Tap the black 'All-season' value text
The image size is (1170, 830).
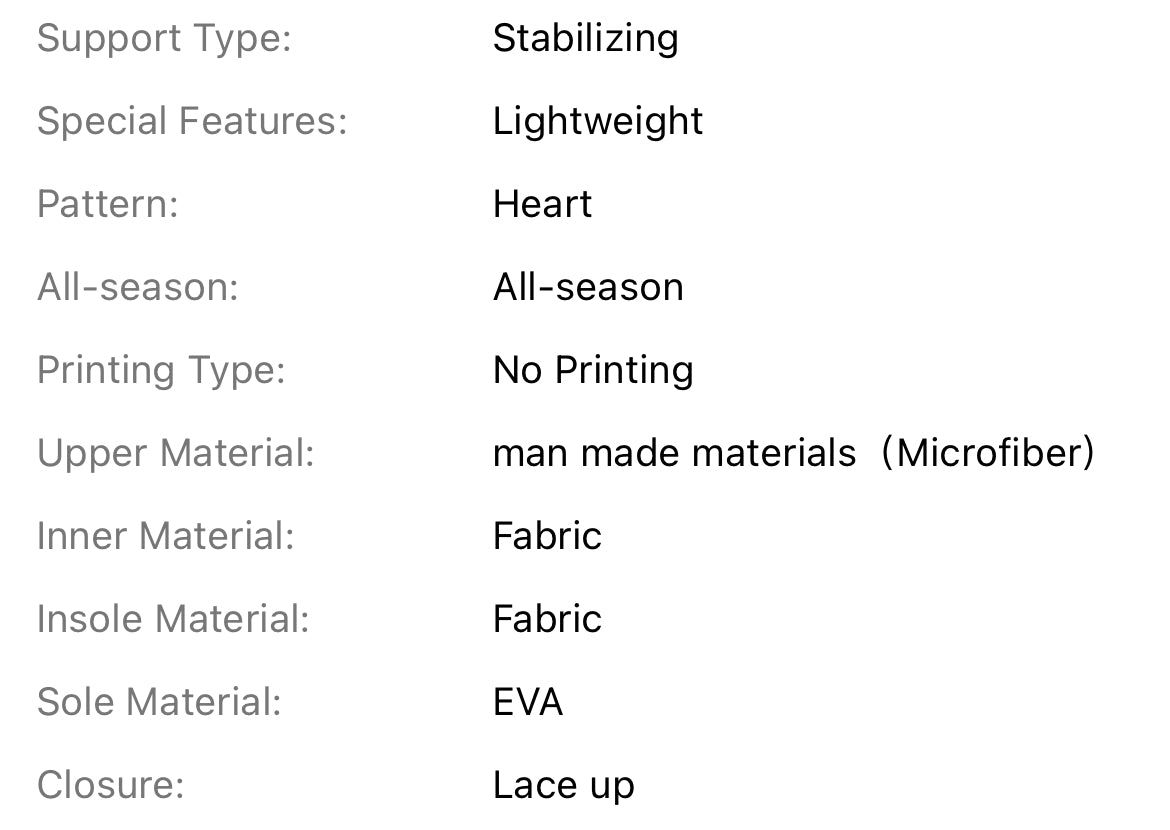click(x=588, y=288)
